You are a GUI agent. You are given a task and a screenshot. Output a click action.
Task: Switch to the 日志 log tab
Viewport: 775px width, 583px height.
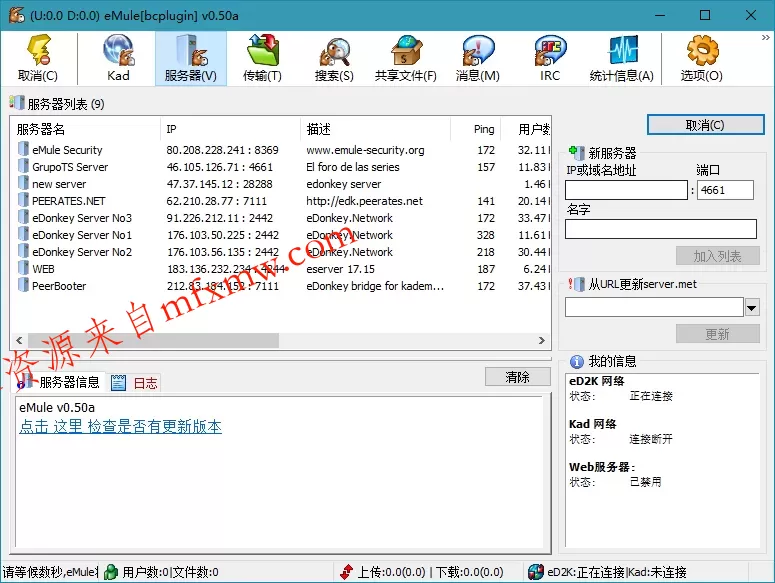tap(134, 383)
